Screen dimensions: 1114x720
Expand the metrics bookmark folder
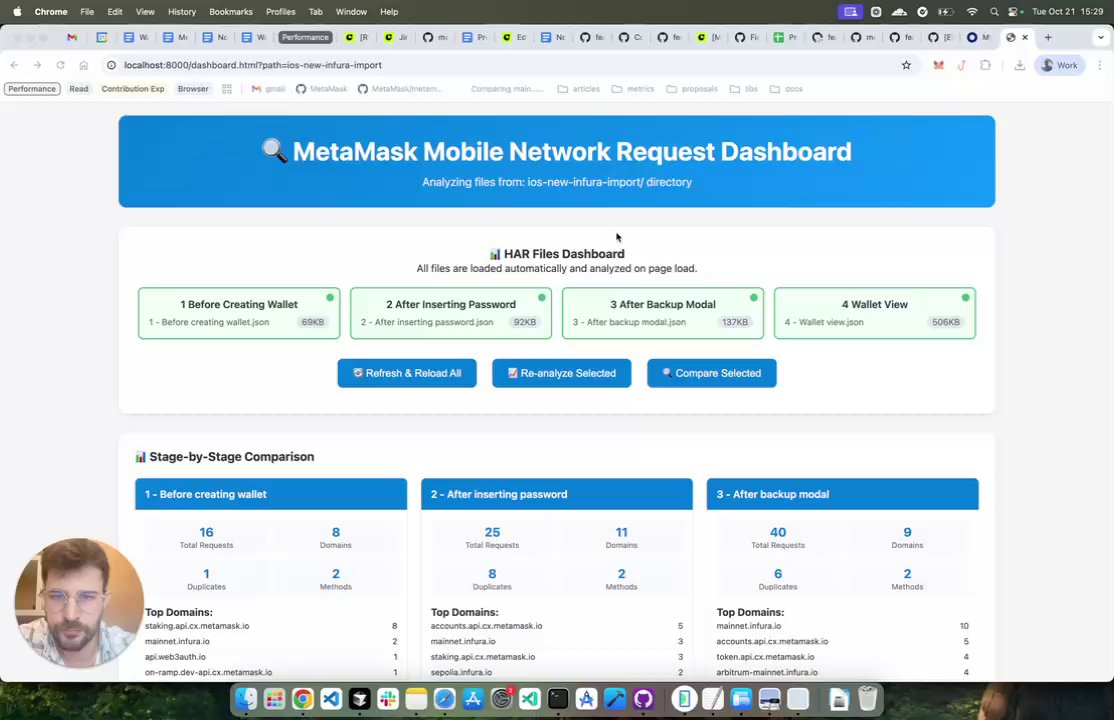click(633, 89)
